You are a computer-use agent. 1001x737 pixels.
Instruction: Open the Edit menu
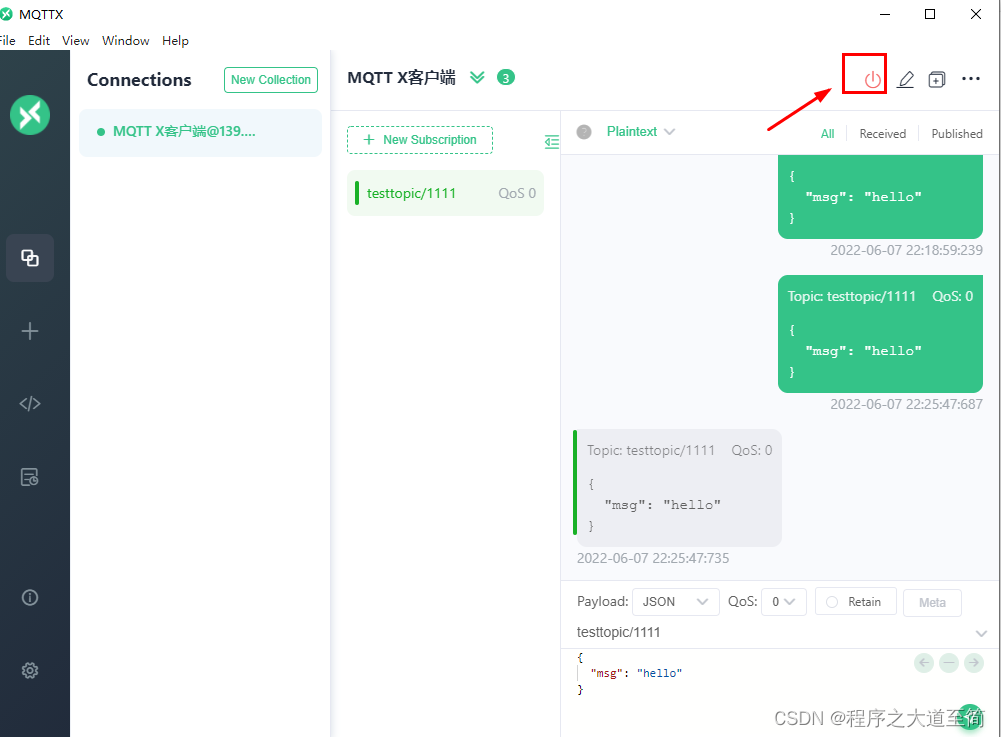tap(39, 40)
